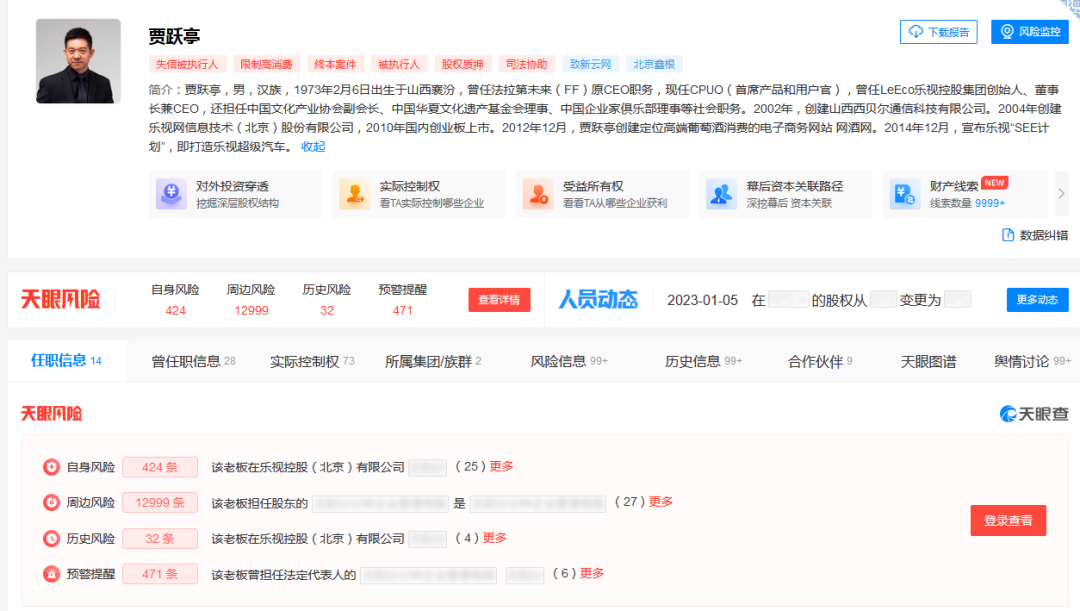Open the 财产线索 icon with NEW badge
Image resolution: width=1080 pixels, height=611 pixels.
903,192
